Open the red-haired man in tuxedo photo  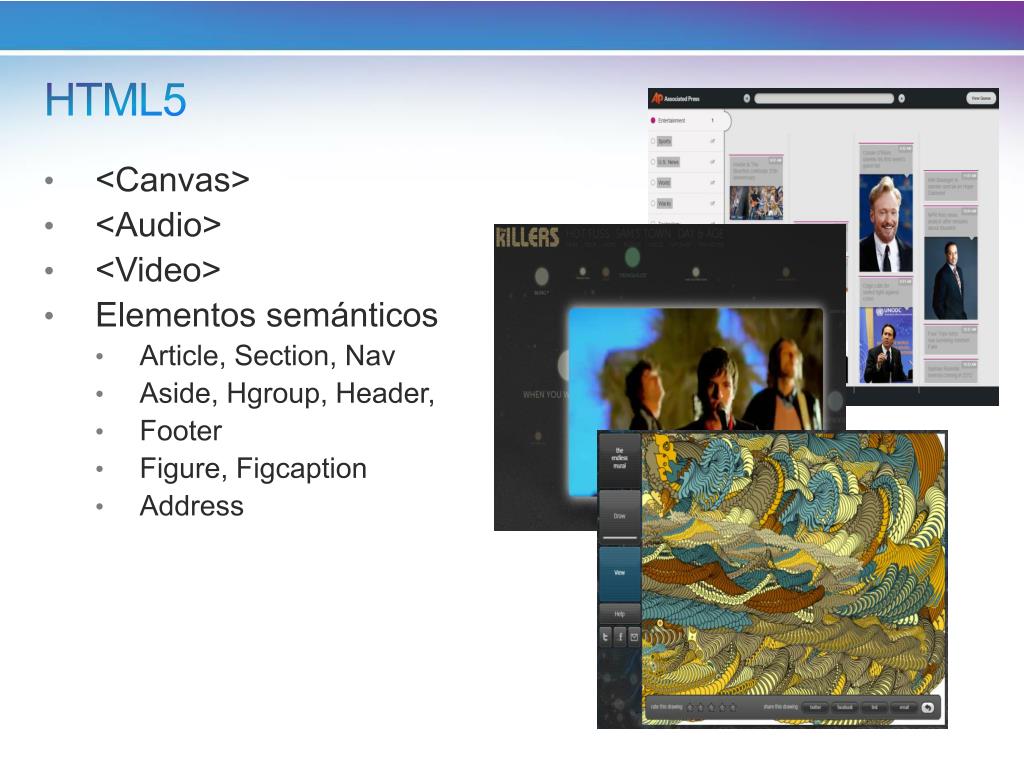(886, 224)
